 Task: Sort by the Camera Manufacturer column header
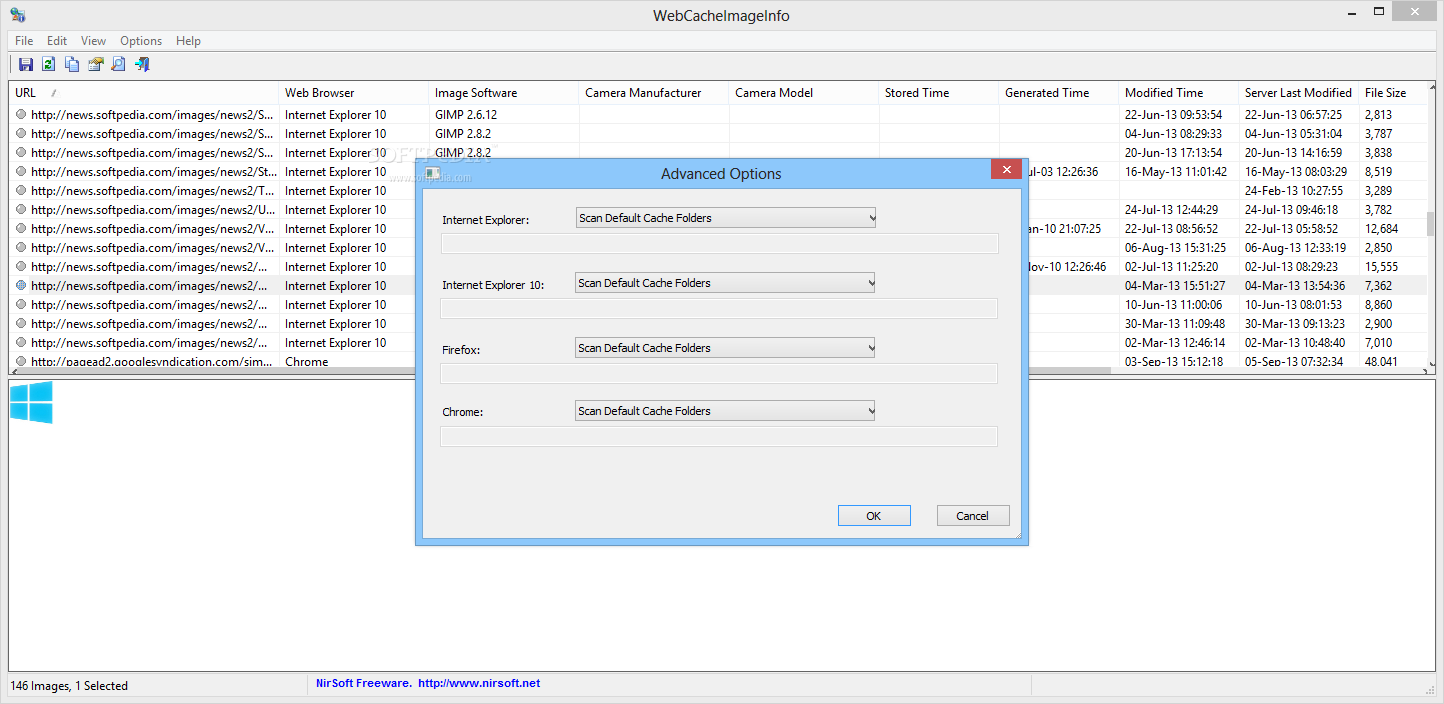[654, 93]
